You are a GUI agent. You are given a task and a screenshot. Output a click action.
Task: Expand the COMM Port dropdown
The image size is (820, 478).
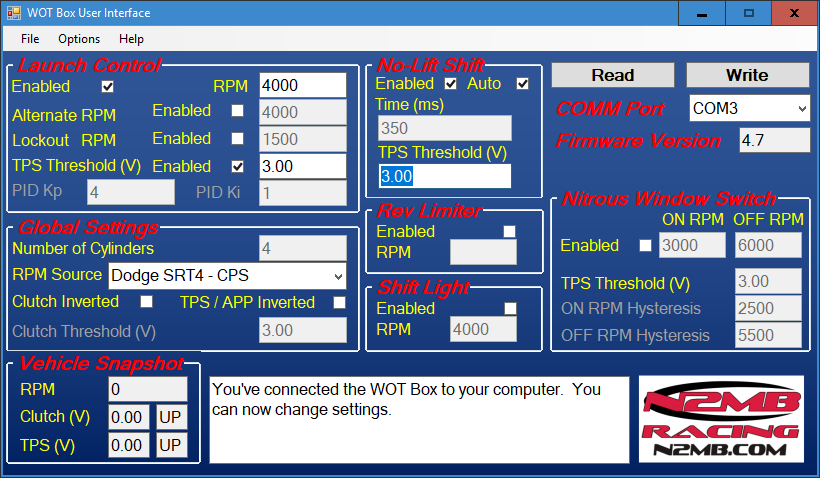point(749,107)
